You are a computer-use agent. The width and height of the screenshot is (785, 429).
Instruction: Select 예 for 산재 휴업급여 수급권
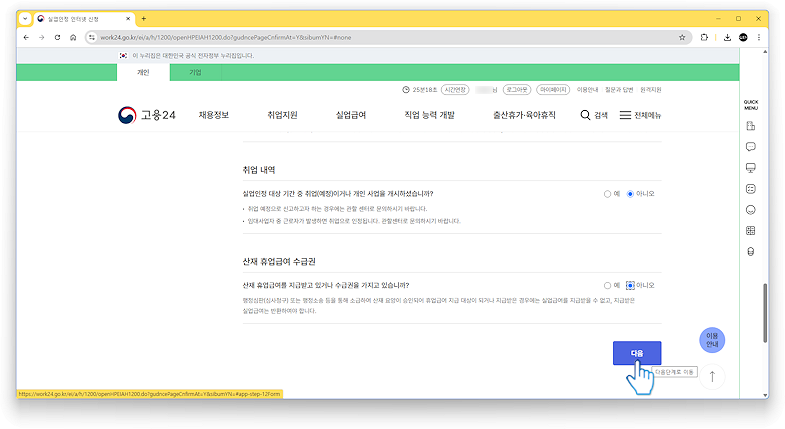[x=607, y=286]
